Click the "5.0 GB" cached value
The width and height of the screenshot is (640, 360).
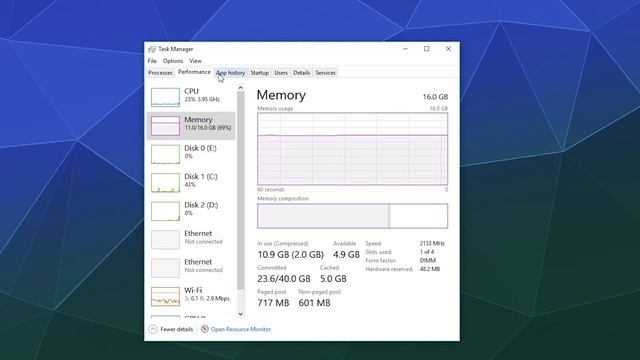[x=333, y=278]
